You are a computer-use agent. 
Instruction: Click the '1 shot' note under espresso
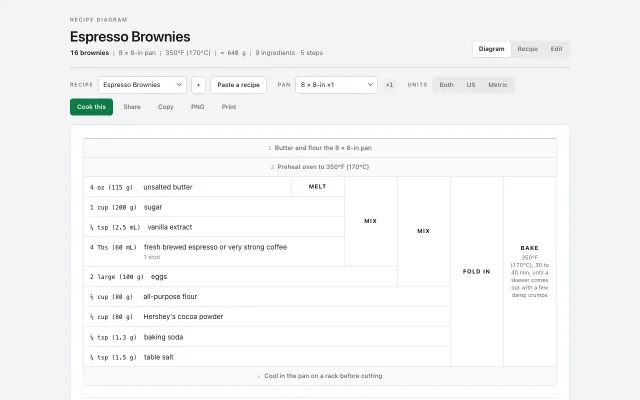(152, 257)
